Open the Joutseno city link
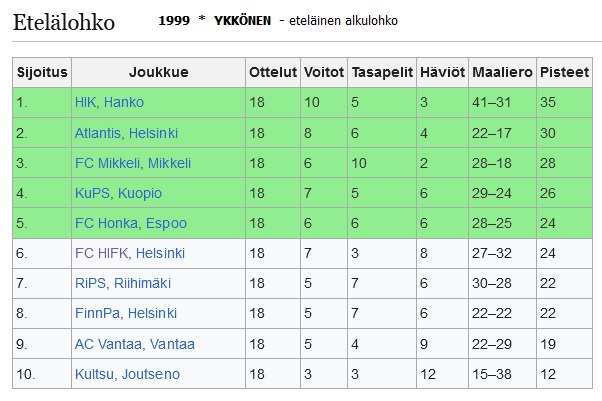 tap(150, 374)
